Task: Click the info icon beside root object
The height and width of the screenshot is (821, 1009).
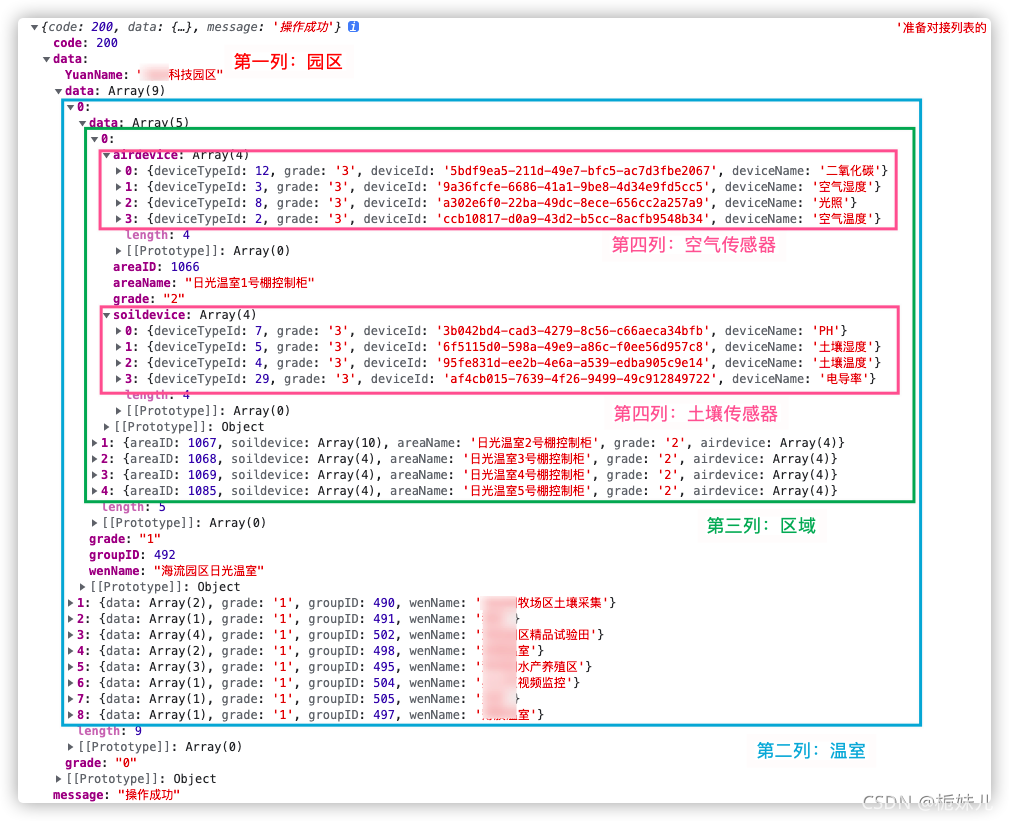Action: pyautogui.click(x=354, y=27)
